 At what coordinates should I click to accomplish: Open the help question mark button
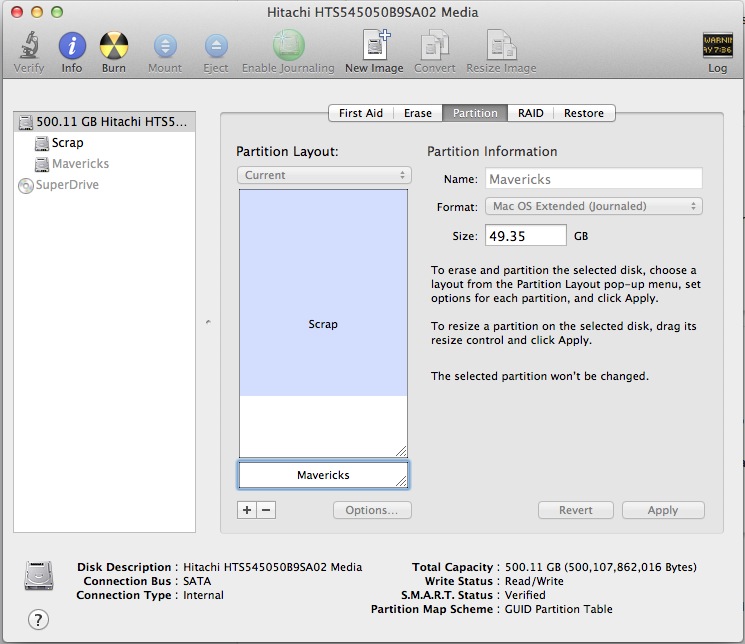39,619
